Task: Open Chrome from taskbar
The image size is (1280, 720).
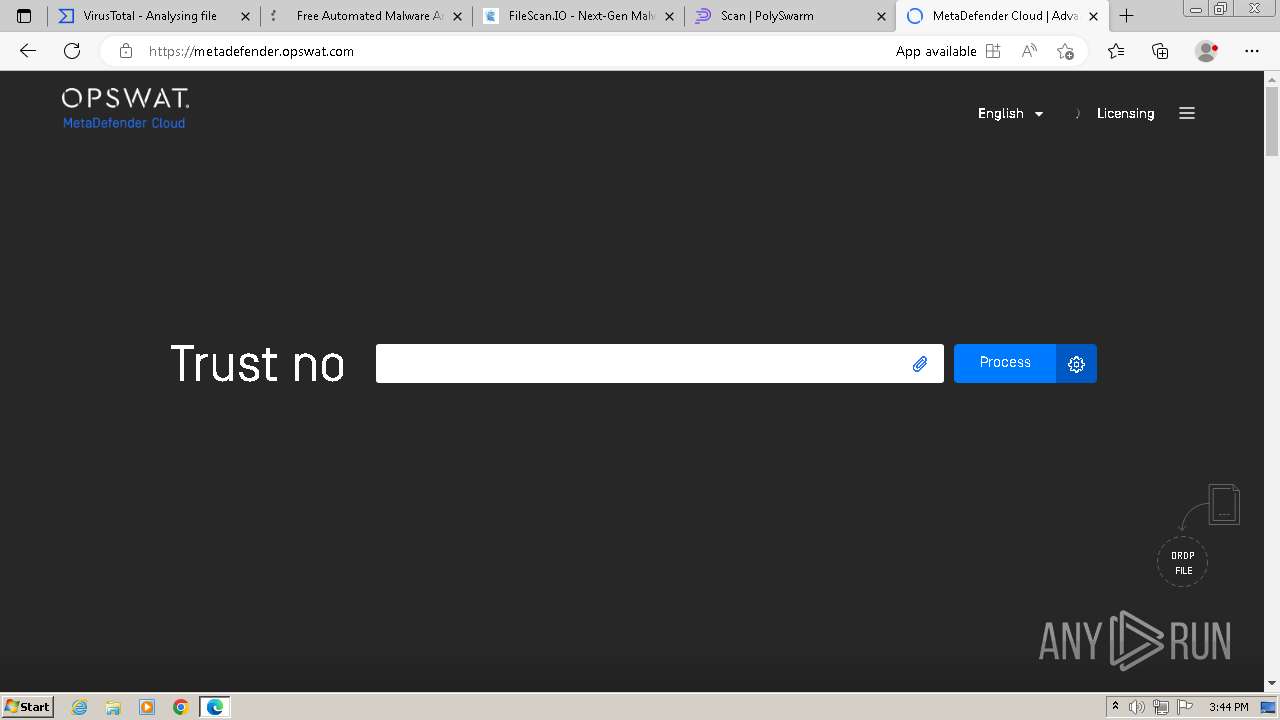Action: coord(181,707)
